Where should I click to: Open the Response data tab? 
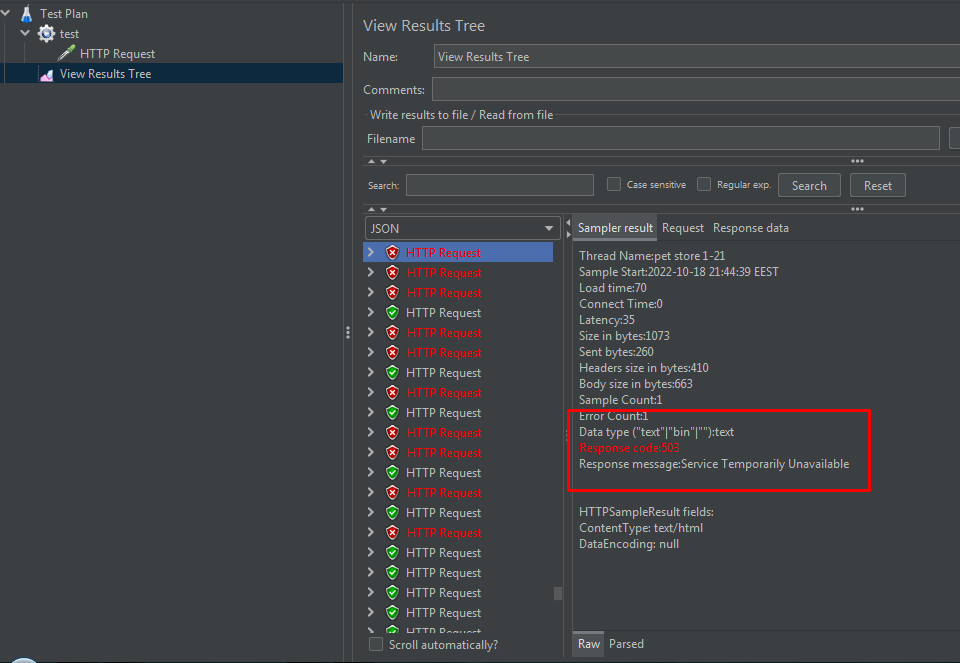(x=751, y=228)
